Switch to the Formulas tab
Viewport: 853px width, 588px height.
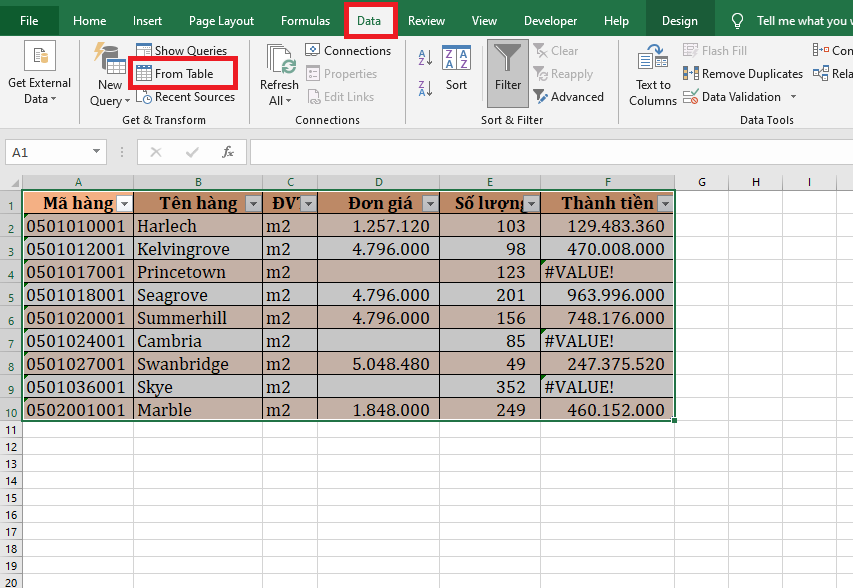pos(305,21)
